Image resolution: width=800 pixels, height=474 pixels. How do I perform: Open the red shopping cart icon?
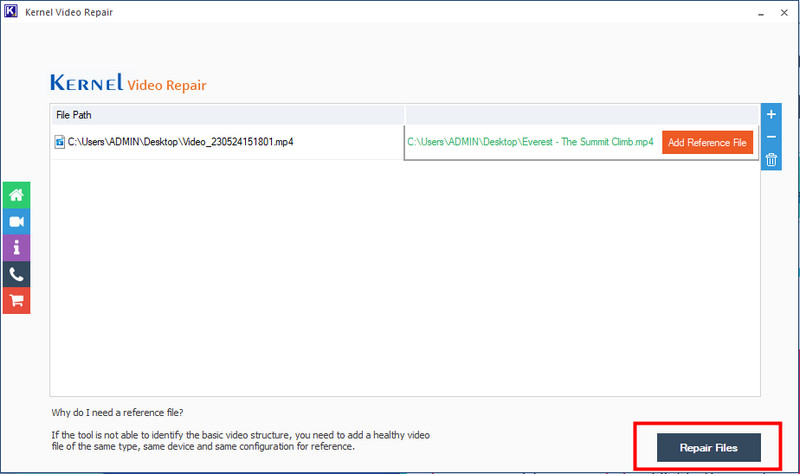(16, 301)
